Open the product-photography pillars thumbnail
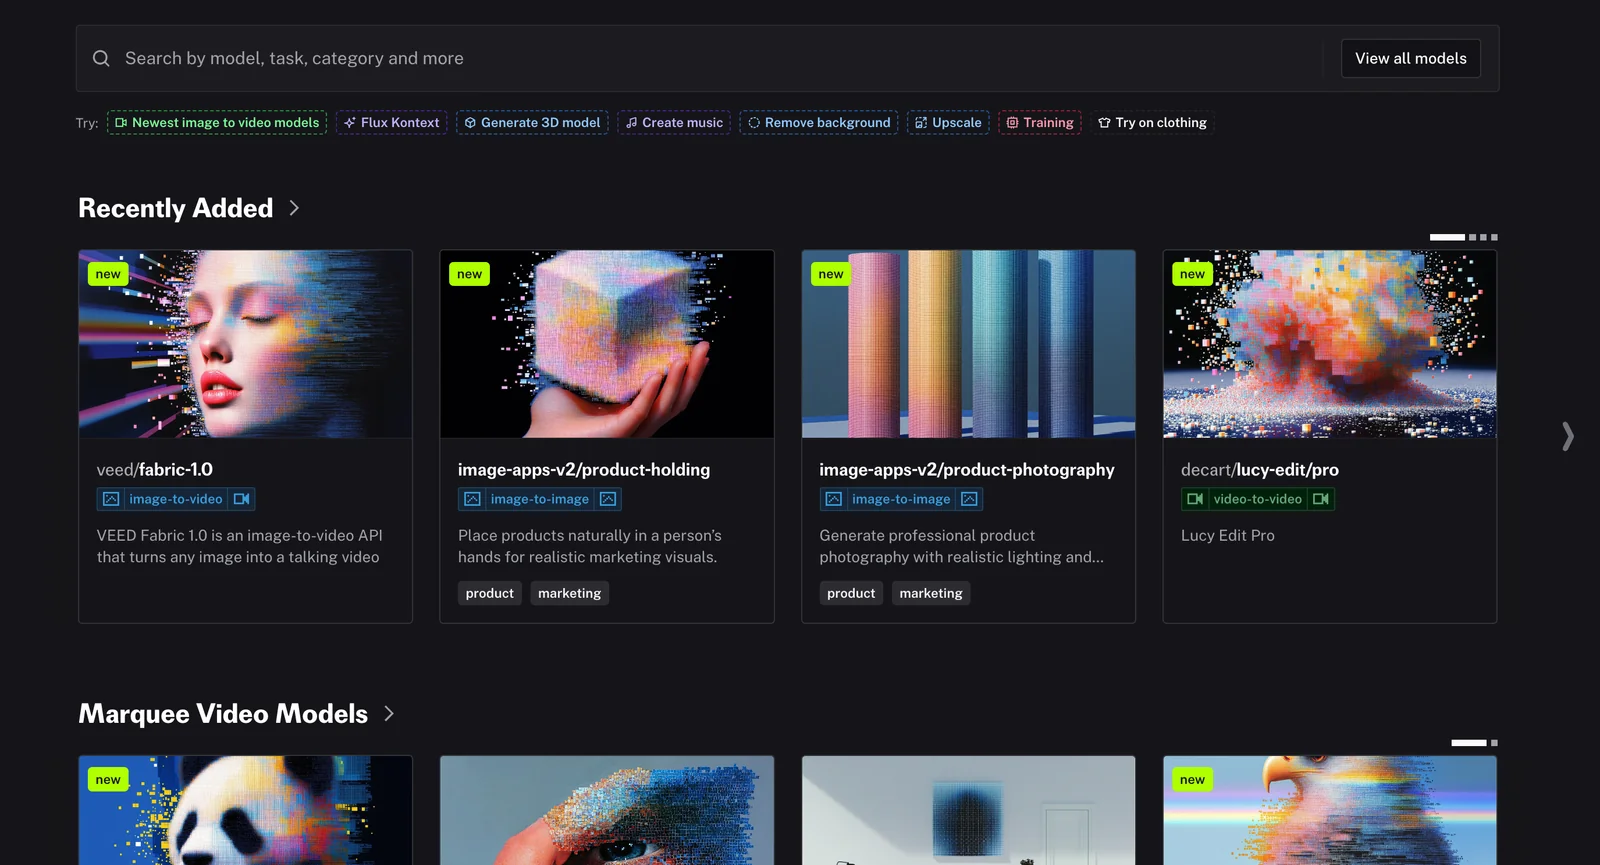This screenshot has width=1600, height=865. [x=968, y=344]
